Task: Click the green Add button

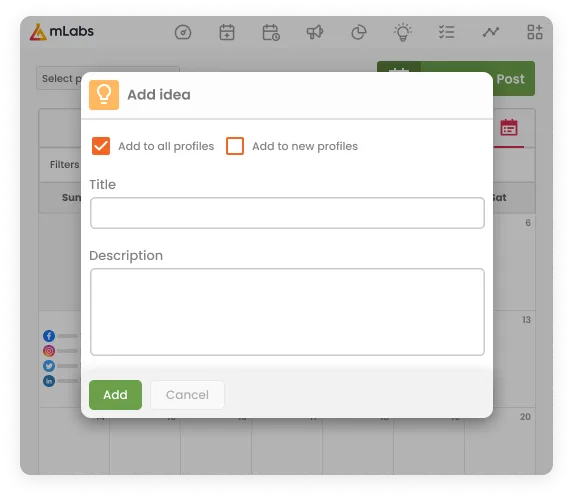Action: [115, 395]
